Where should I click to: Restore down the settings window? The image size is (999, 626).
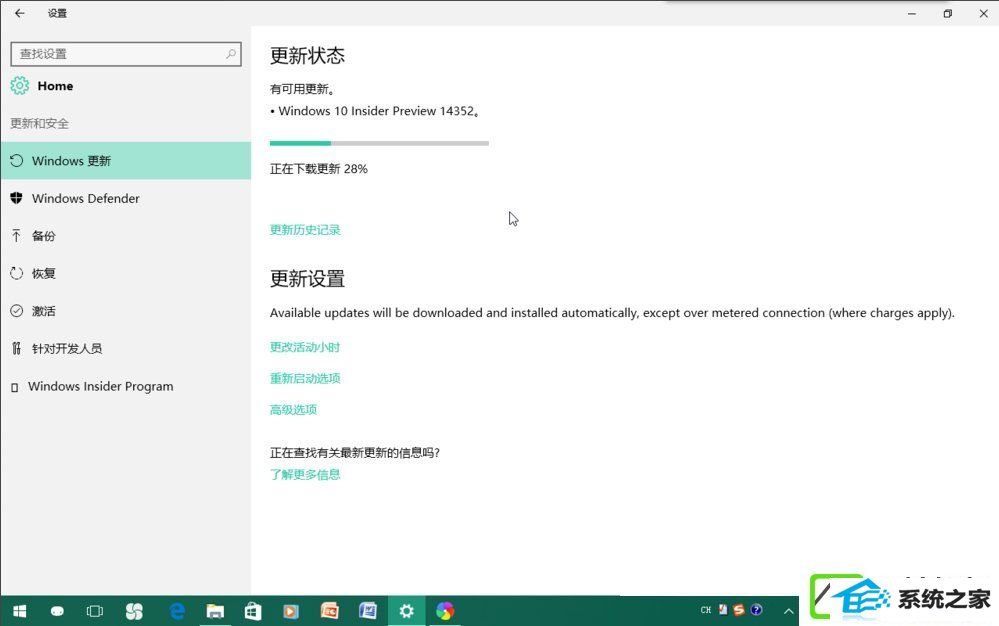click(x=947, y=13)
